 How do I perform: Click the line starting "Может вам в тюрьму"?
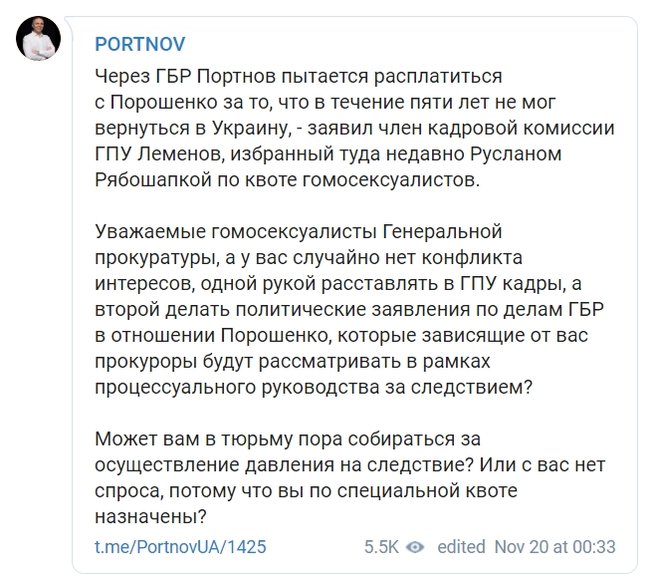point(288,439)
